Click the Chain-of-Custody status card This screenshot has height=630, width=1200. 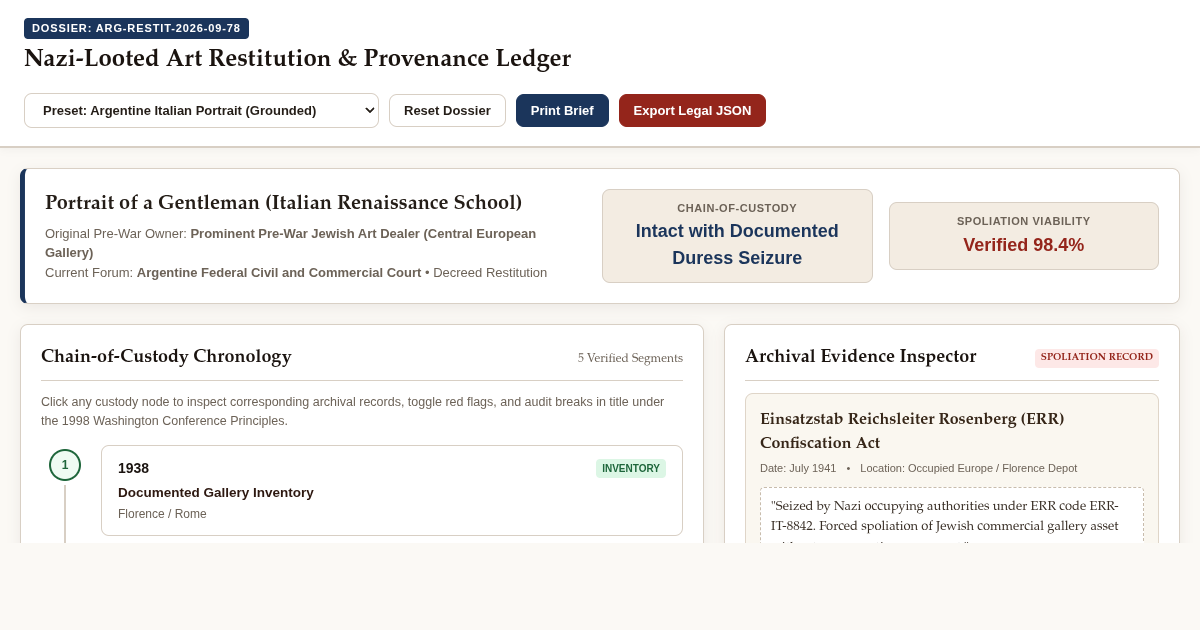pos(737,236)
